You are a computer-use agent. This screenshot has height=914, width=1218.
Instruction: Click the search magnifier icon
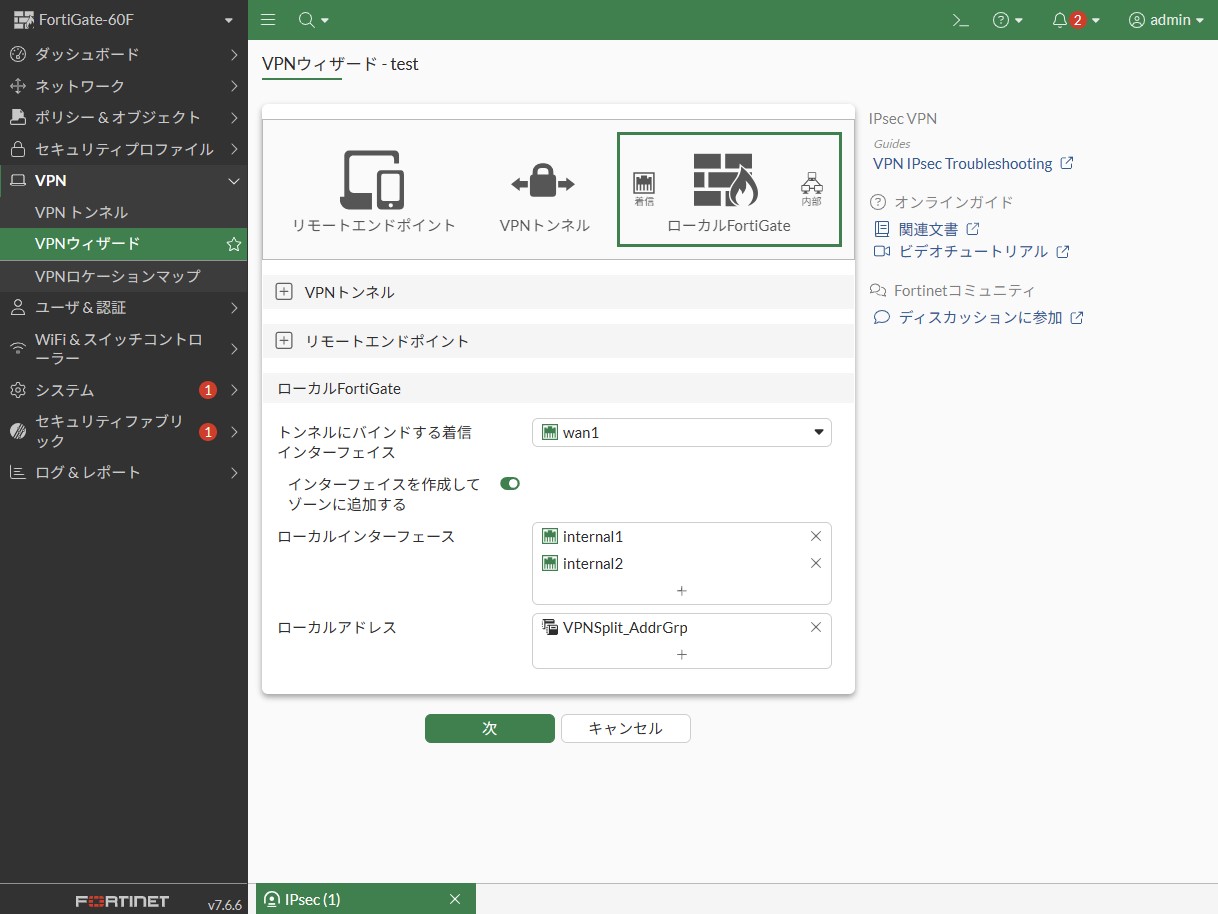click(307, 20)
